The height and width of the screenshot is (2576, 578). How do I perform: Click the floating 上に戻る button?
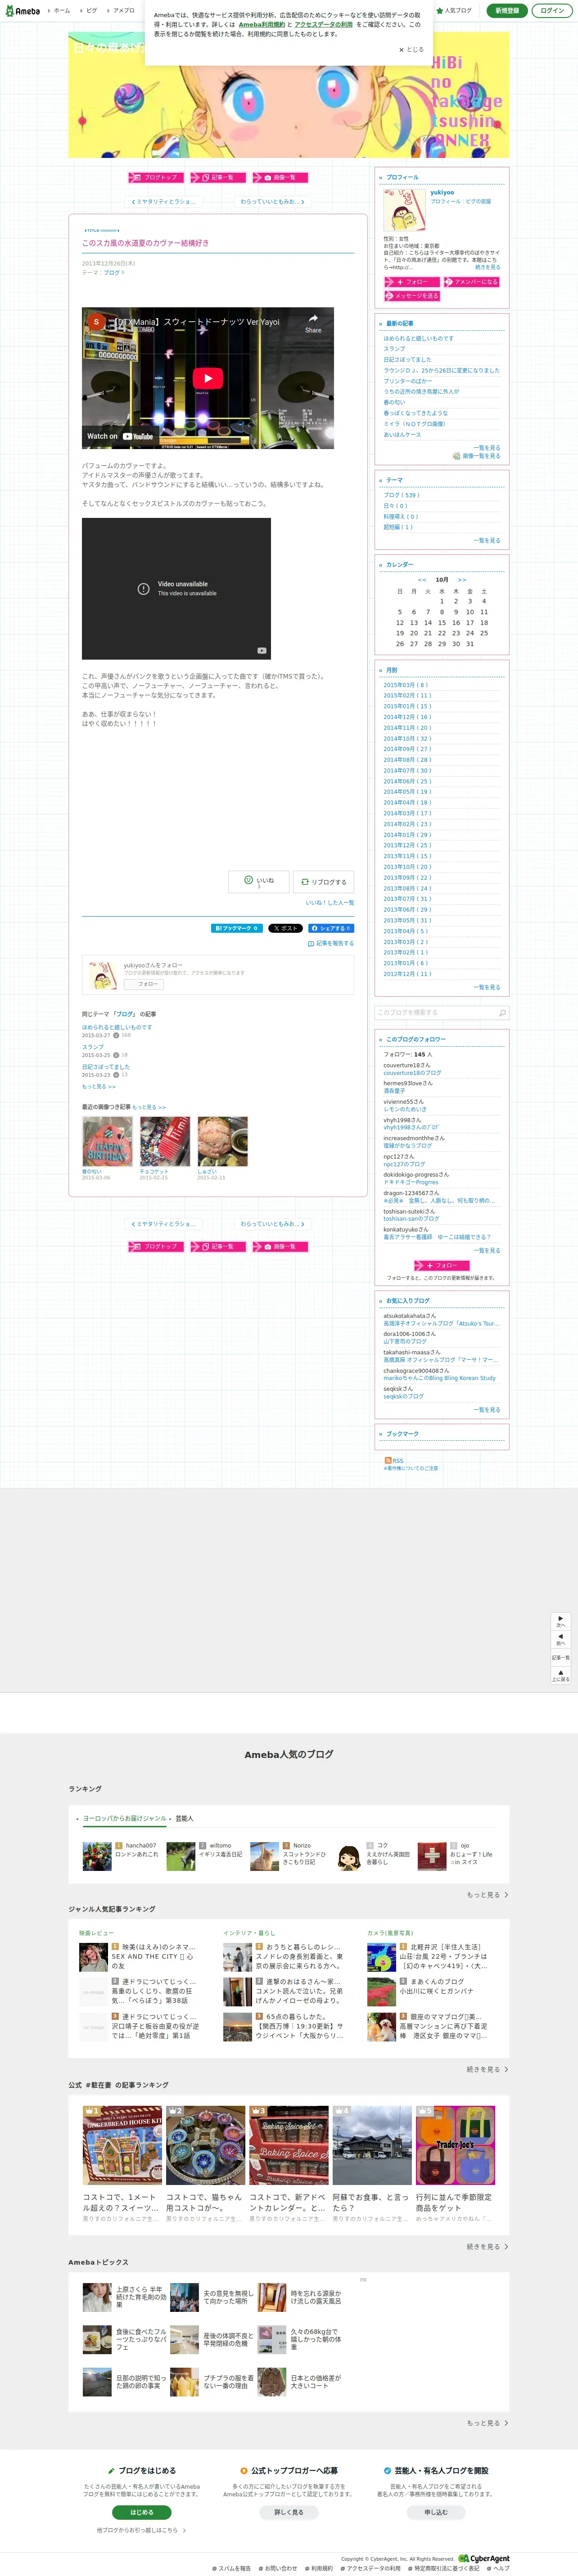[561, 1675]
